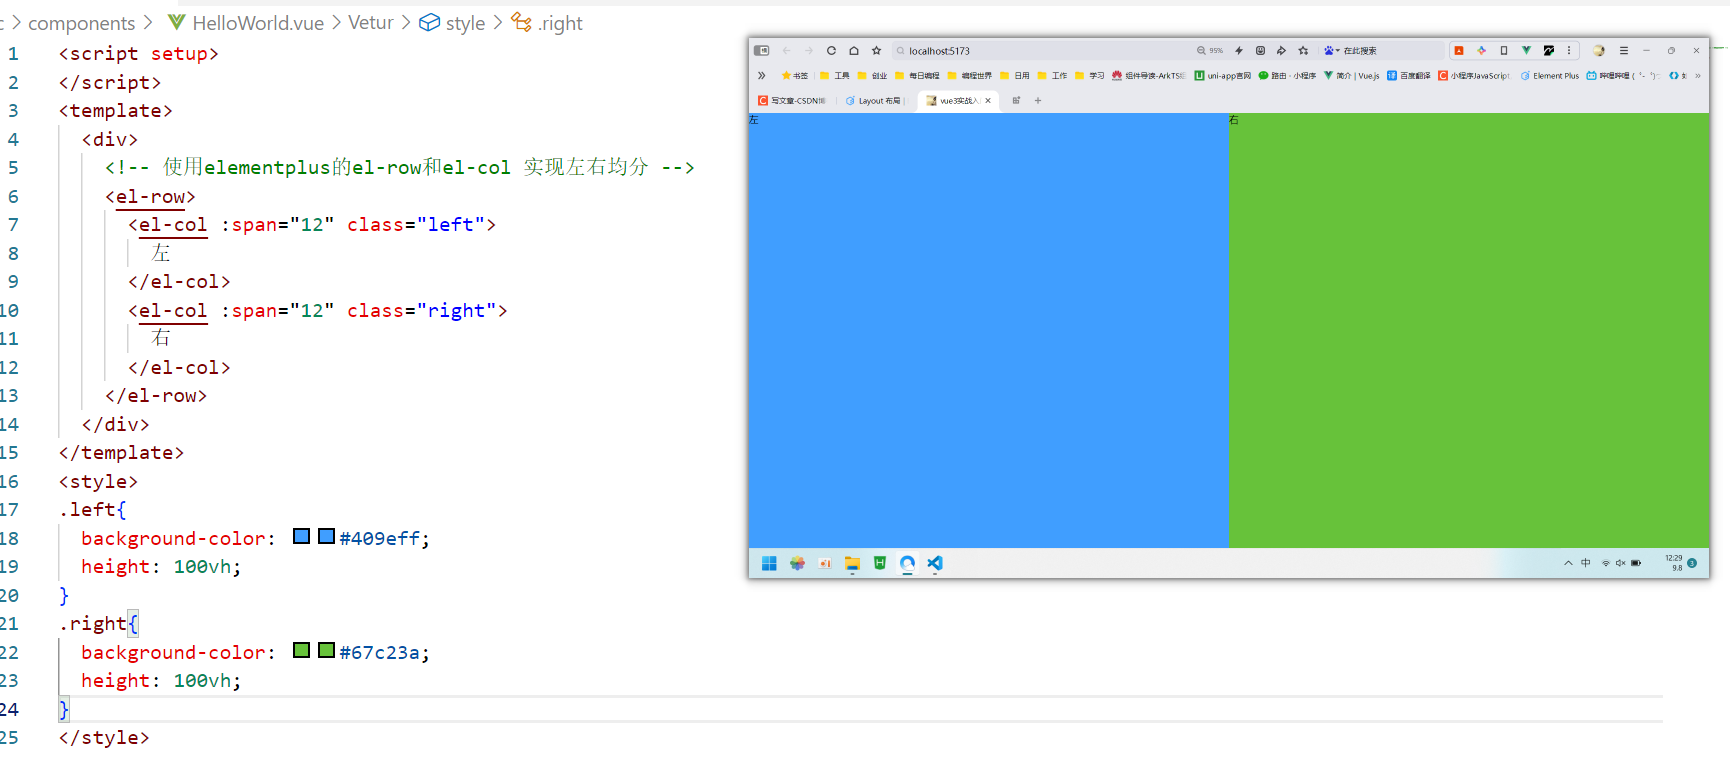Show more bookmarks overflow chevron
This screenshot has width=1730, height=779.
[1698, 75]
